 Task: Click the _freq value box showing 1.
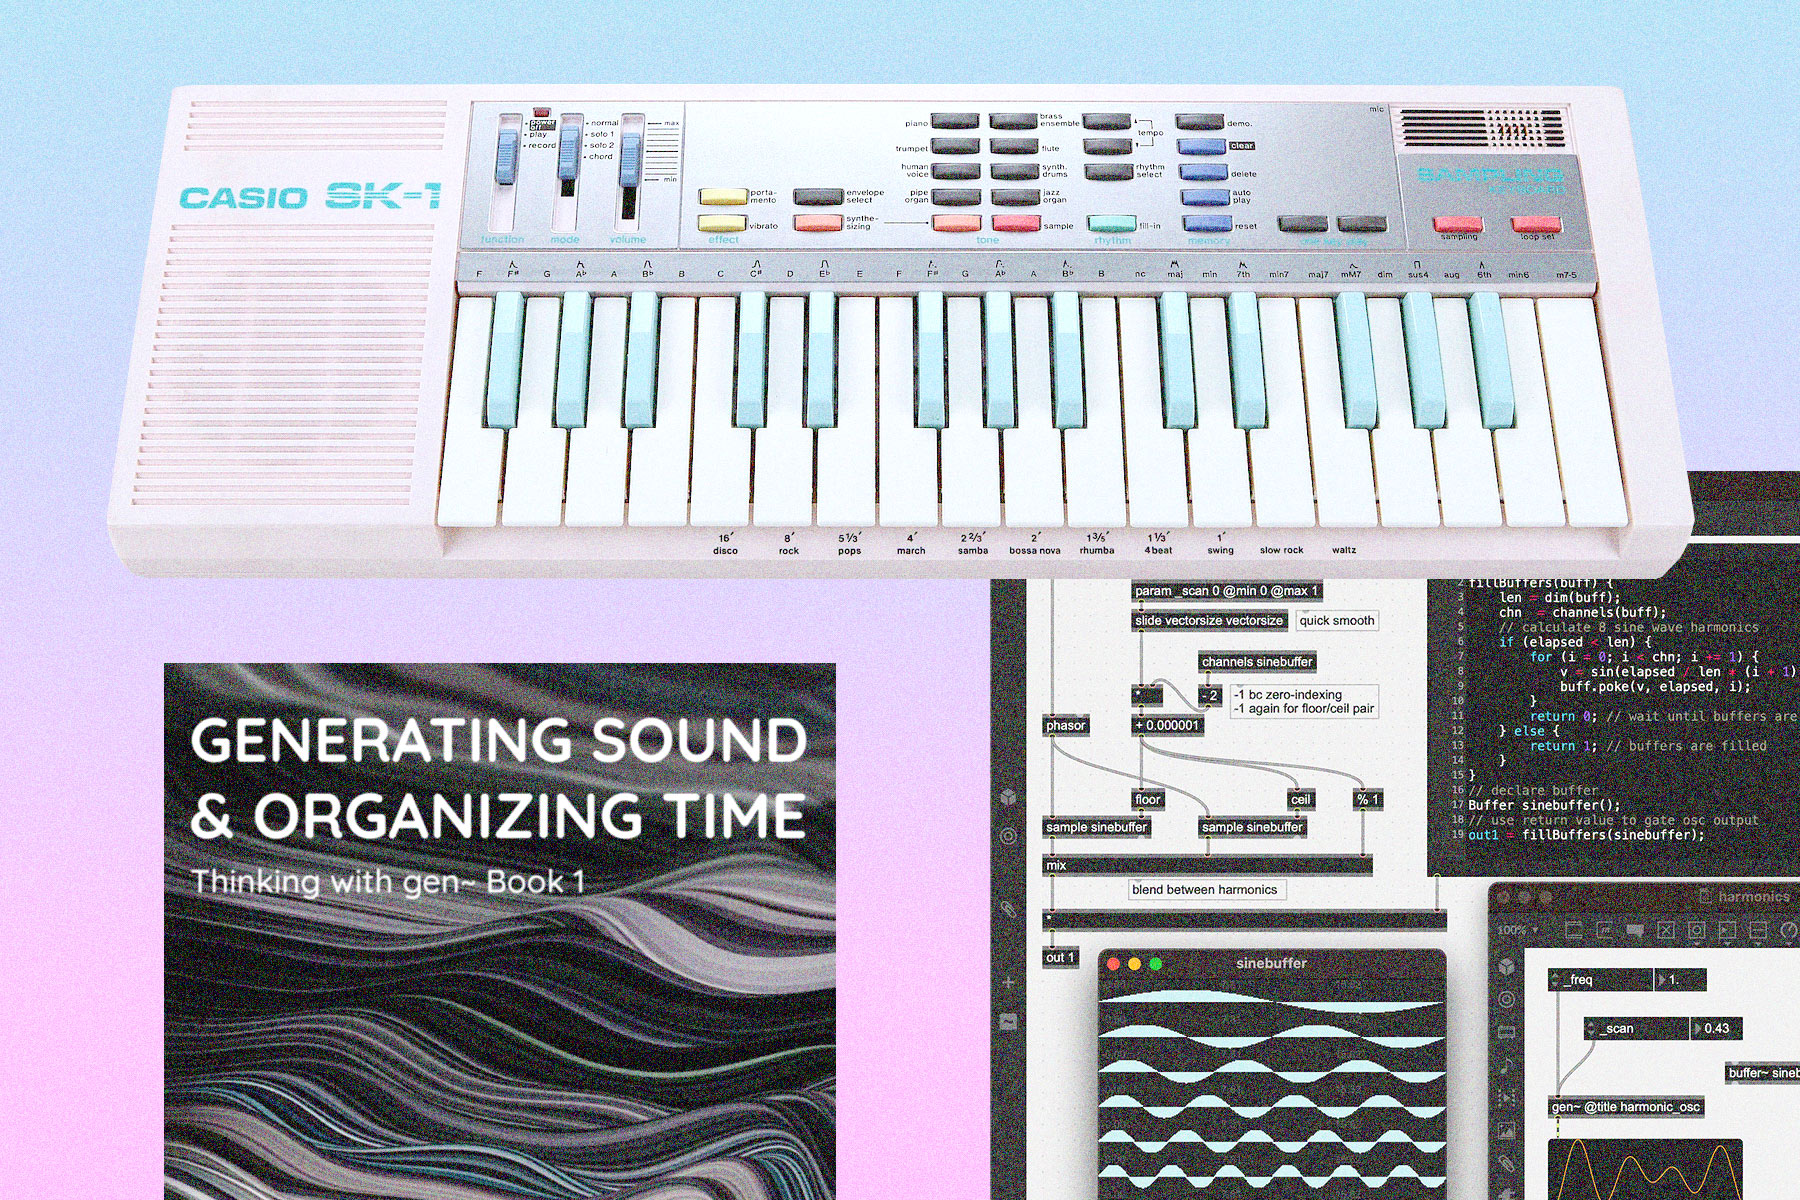point(1681,980)
